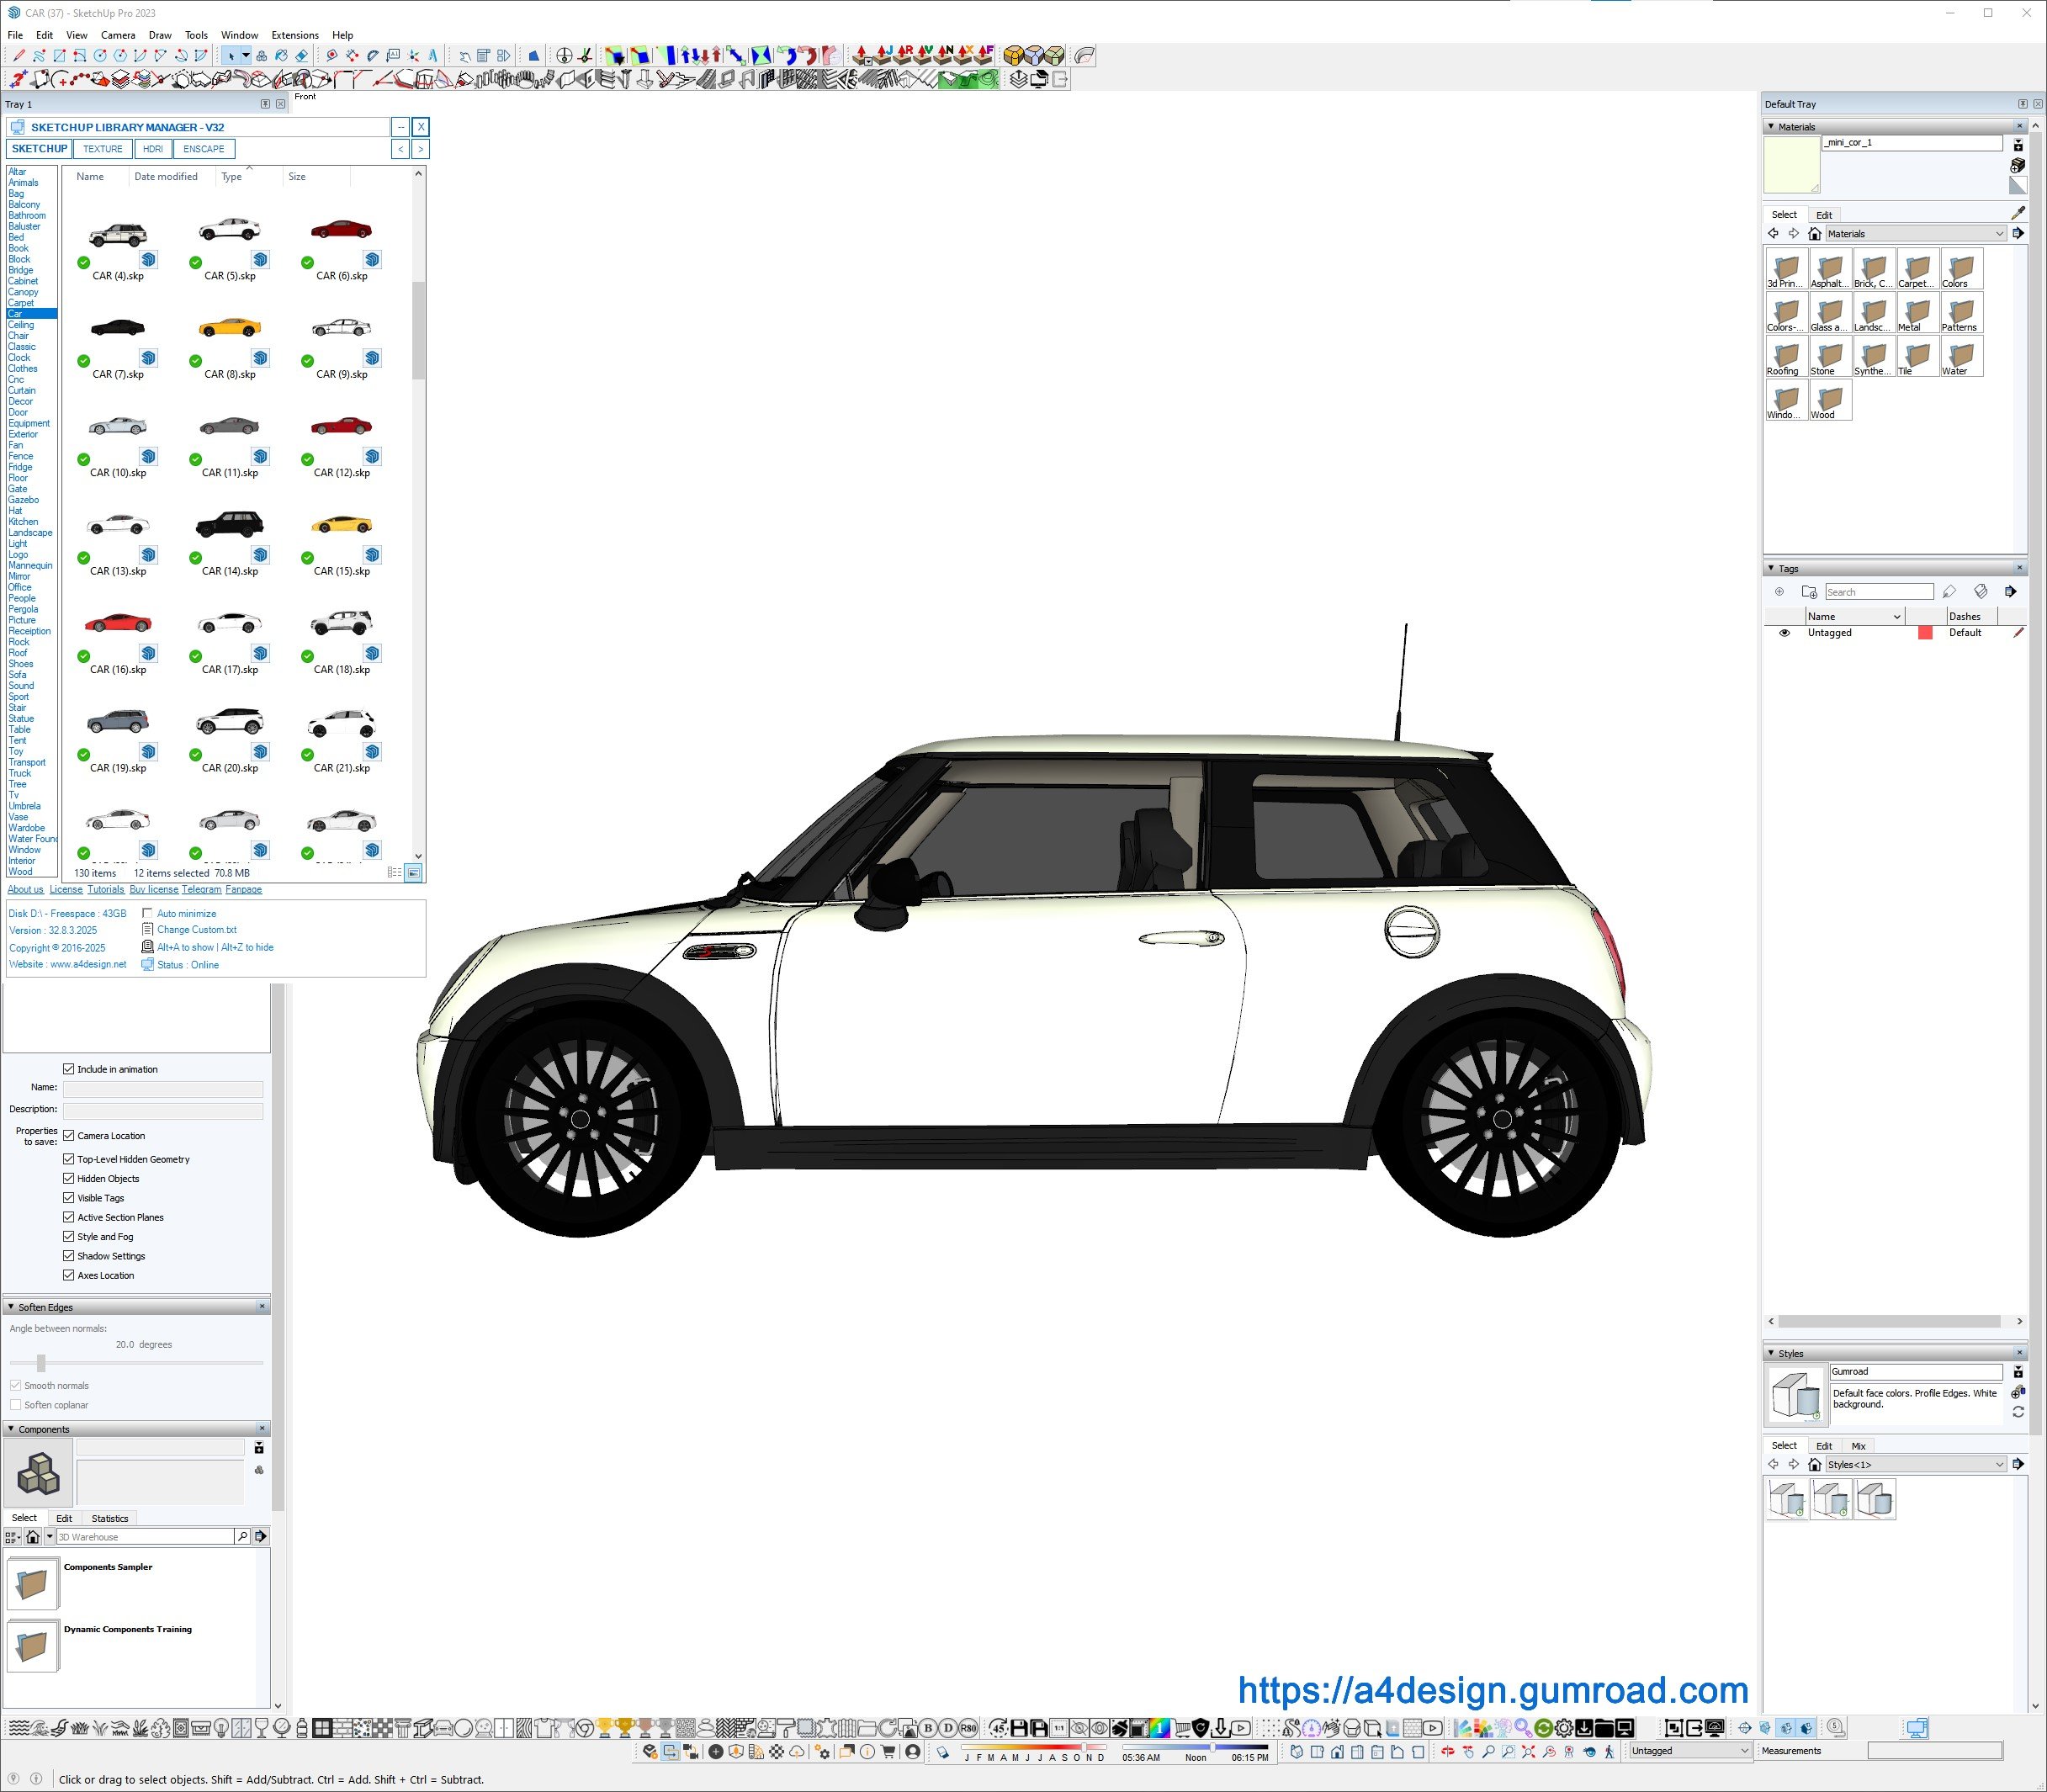This screenshot has height=1792, width=2047.
Task: Open the Extensions menu
Action: coord(295,35)
